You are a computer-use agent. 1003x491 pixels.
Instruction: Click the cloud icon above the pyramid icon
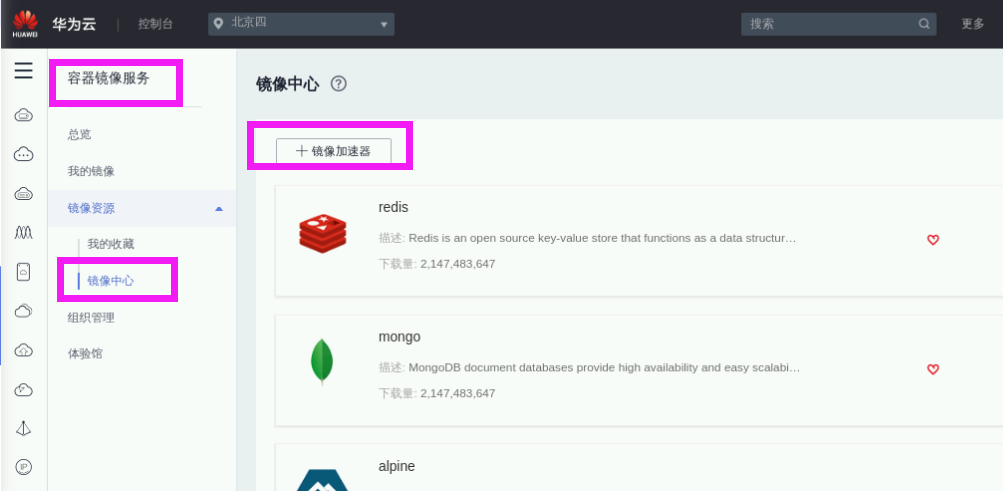pyautogui.click(x=24, y=389)
